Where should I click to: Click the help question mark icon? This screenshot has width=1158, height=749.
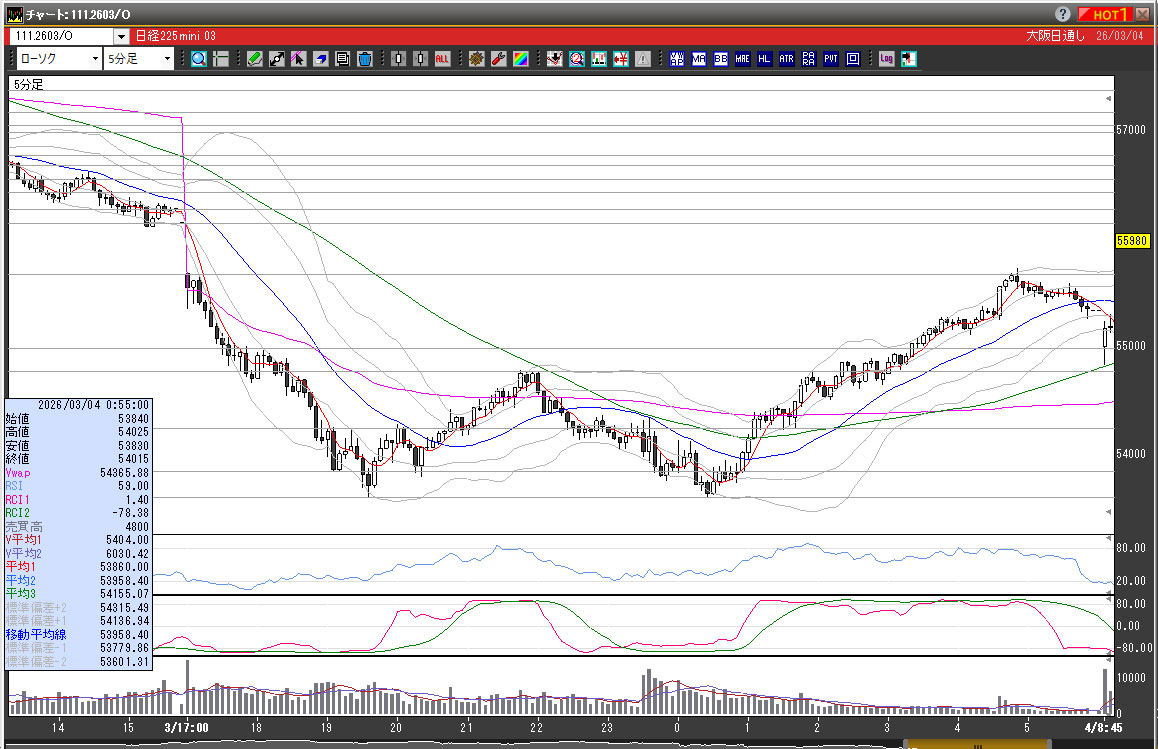[1062, 14]
